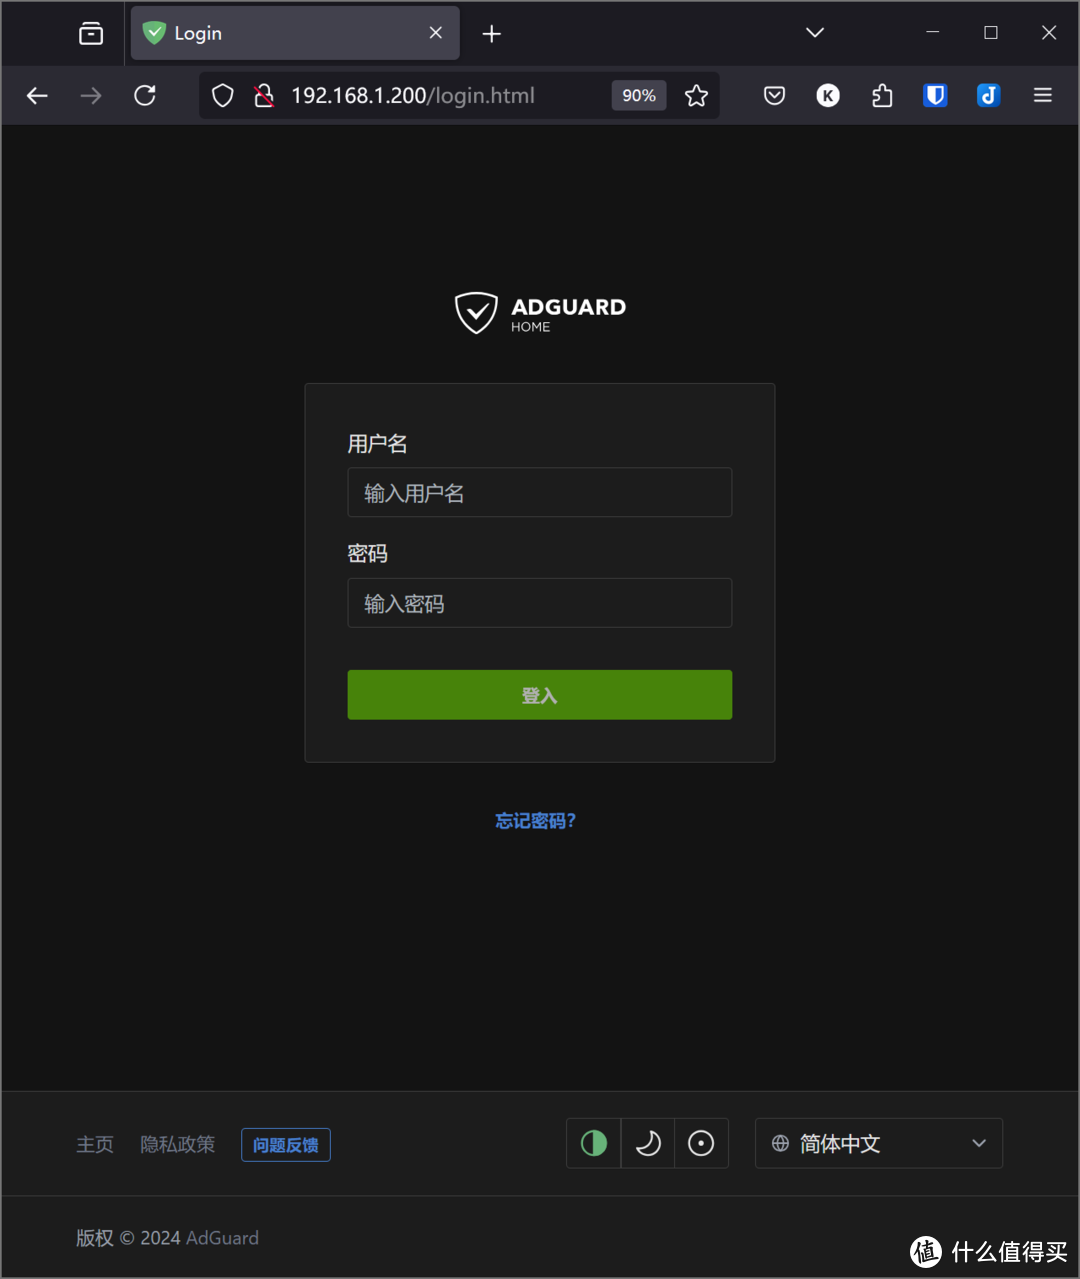Image resolution: width=1080 pixels, height=1279 pixels.
Task: Switch to light theme with the sun toggle
Action: [701, 1143]
